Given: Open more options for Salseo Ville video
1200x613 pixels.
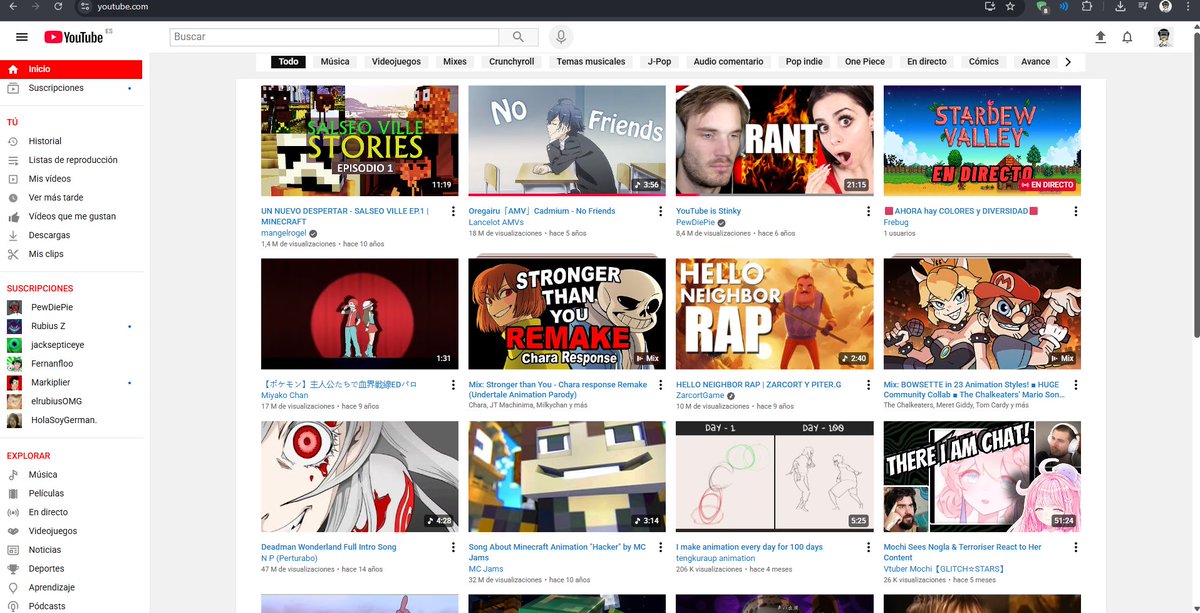Looking at the screenshot, I should 453,212.
